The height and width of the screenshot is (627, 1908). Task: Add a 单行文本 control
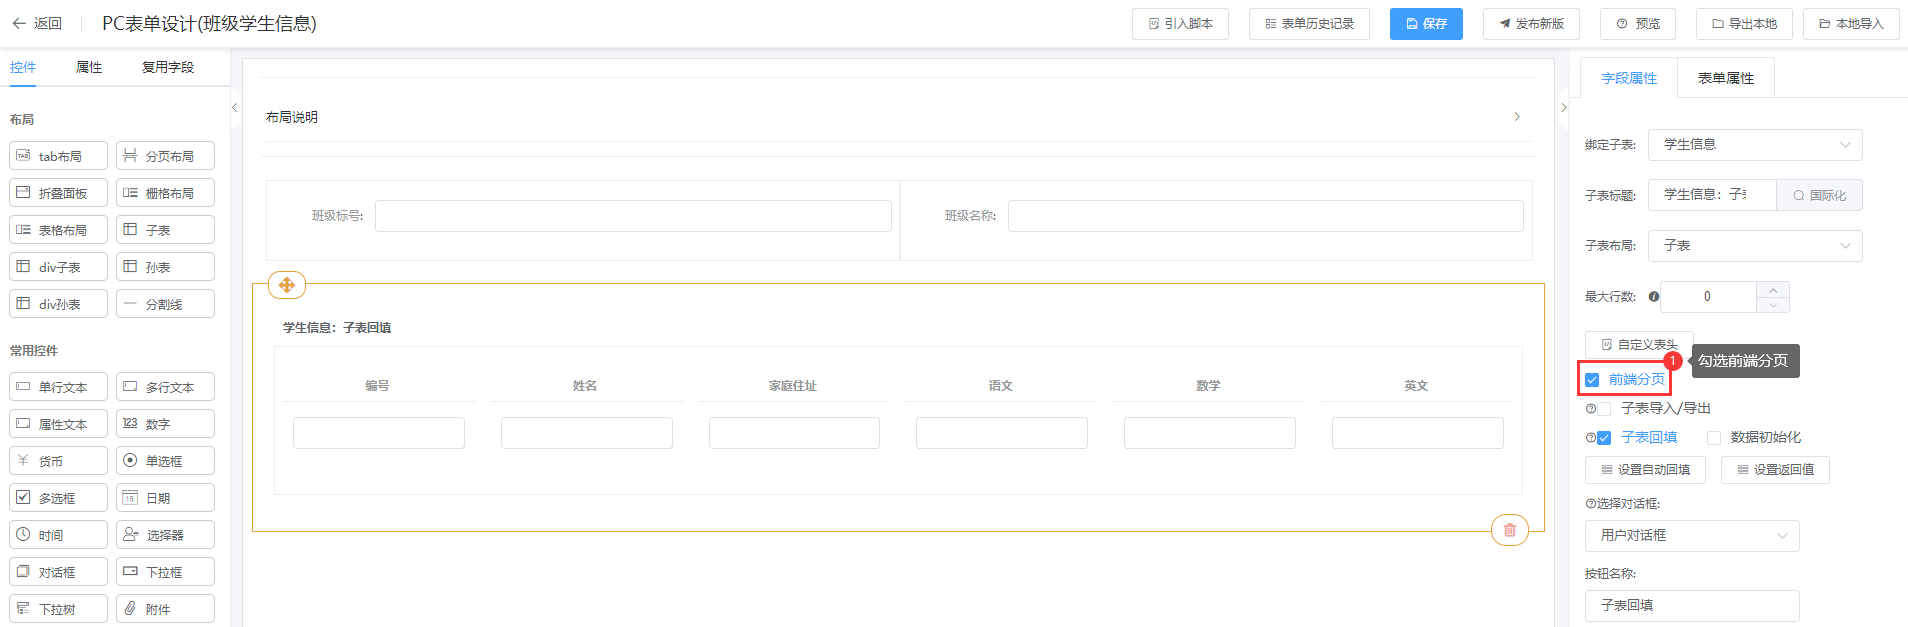pos(59,387)
